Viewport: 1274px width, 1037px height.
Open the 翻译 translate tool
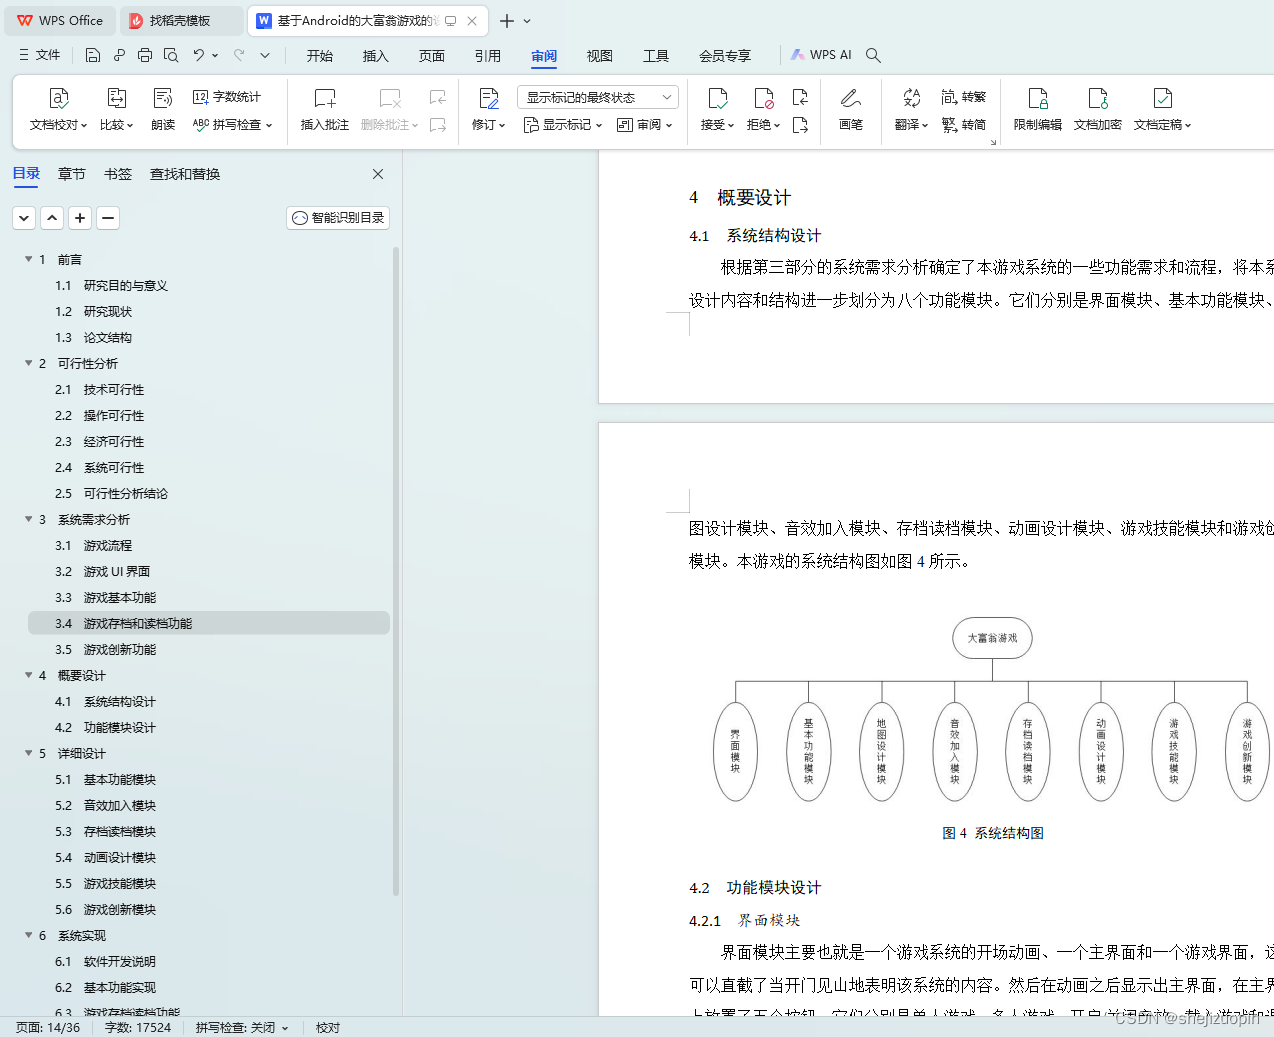pos(911,109)
